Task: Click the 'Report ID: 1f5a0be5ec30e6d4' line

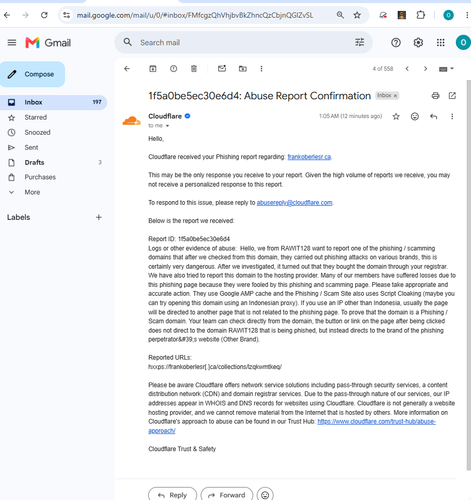Action: pyautogui.click(x=189, y=239)
